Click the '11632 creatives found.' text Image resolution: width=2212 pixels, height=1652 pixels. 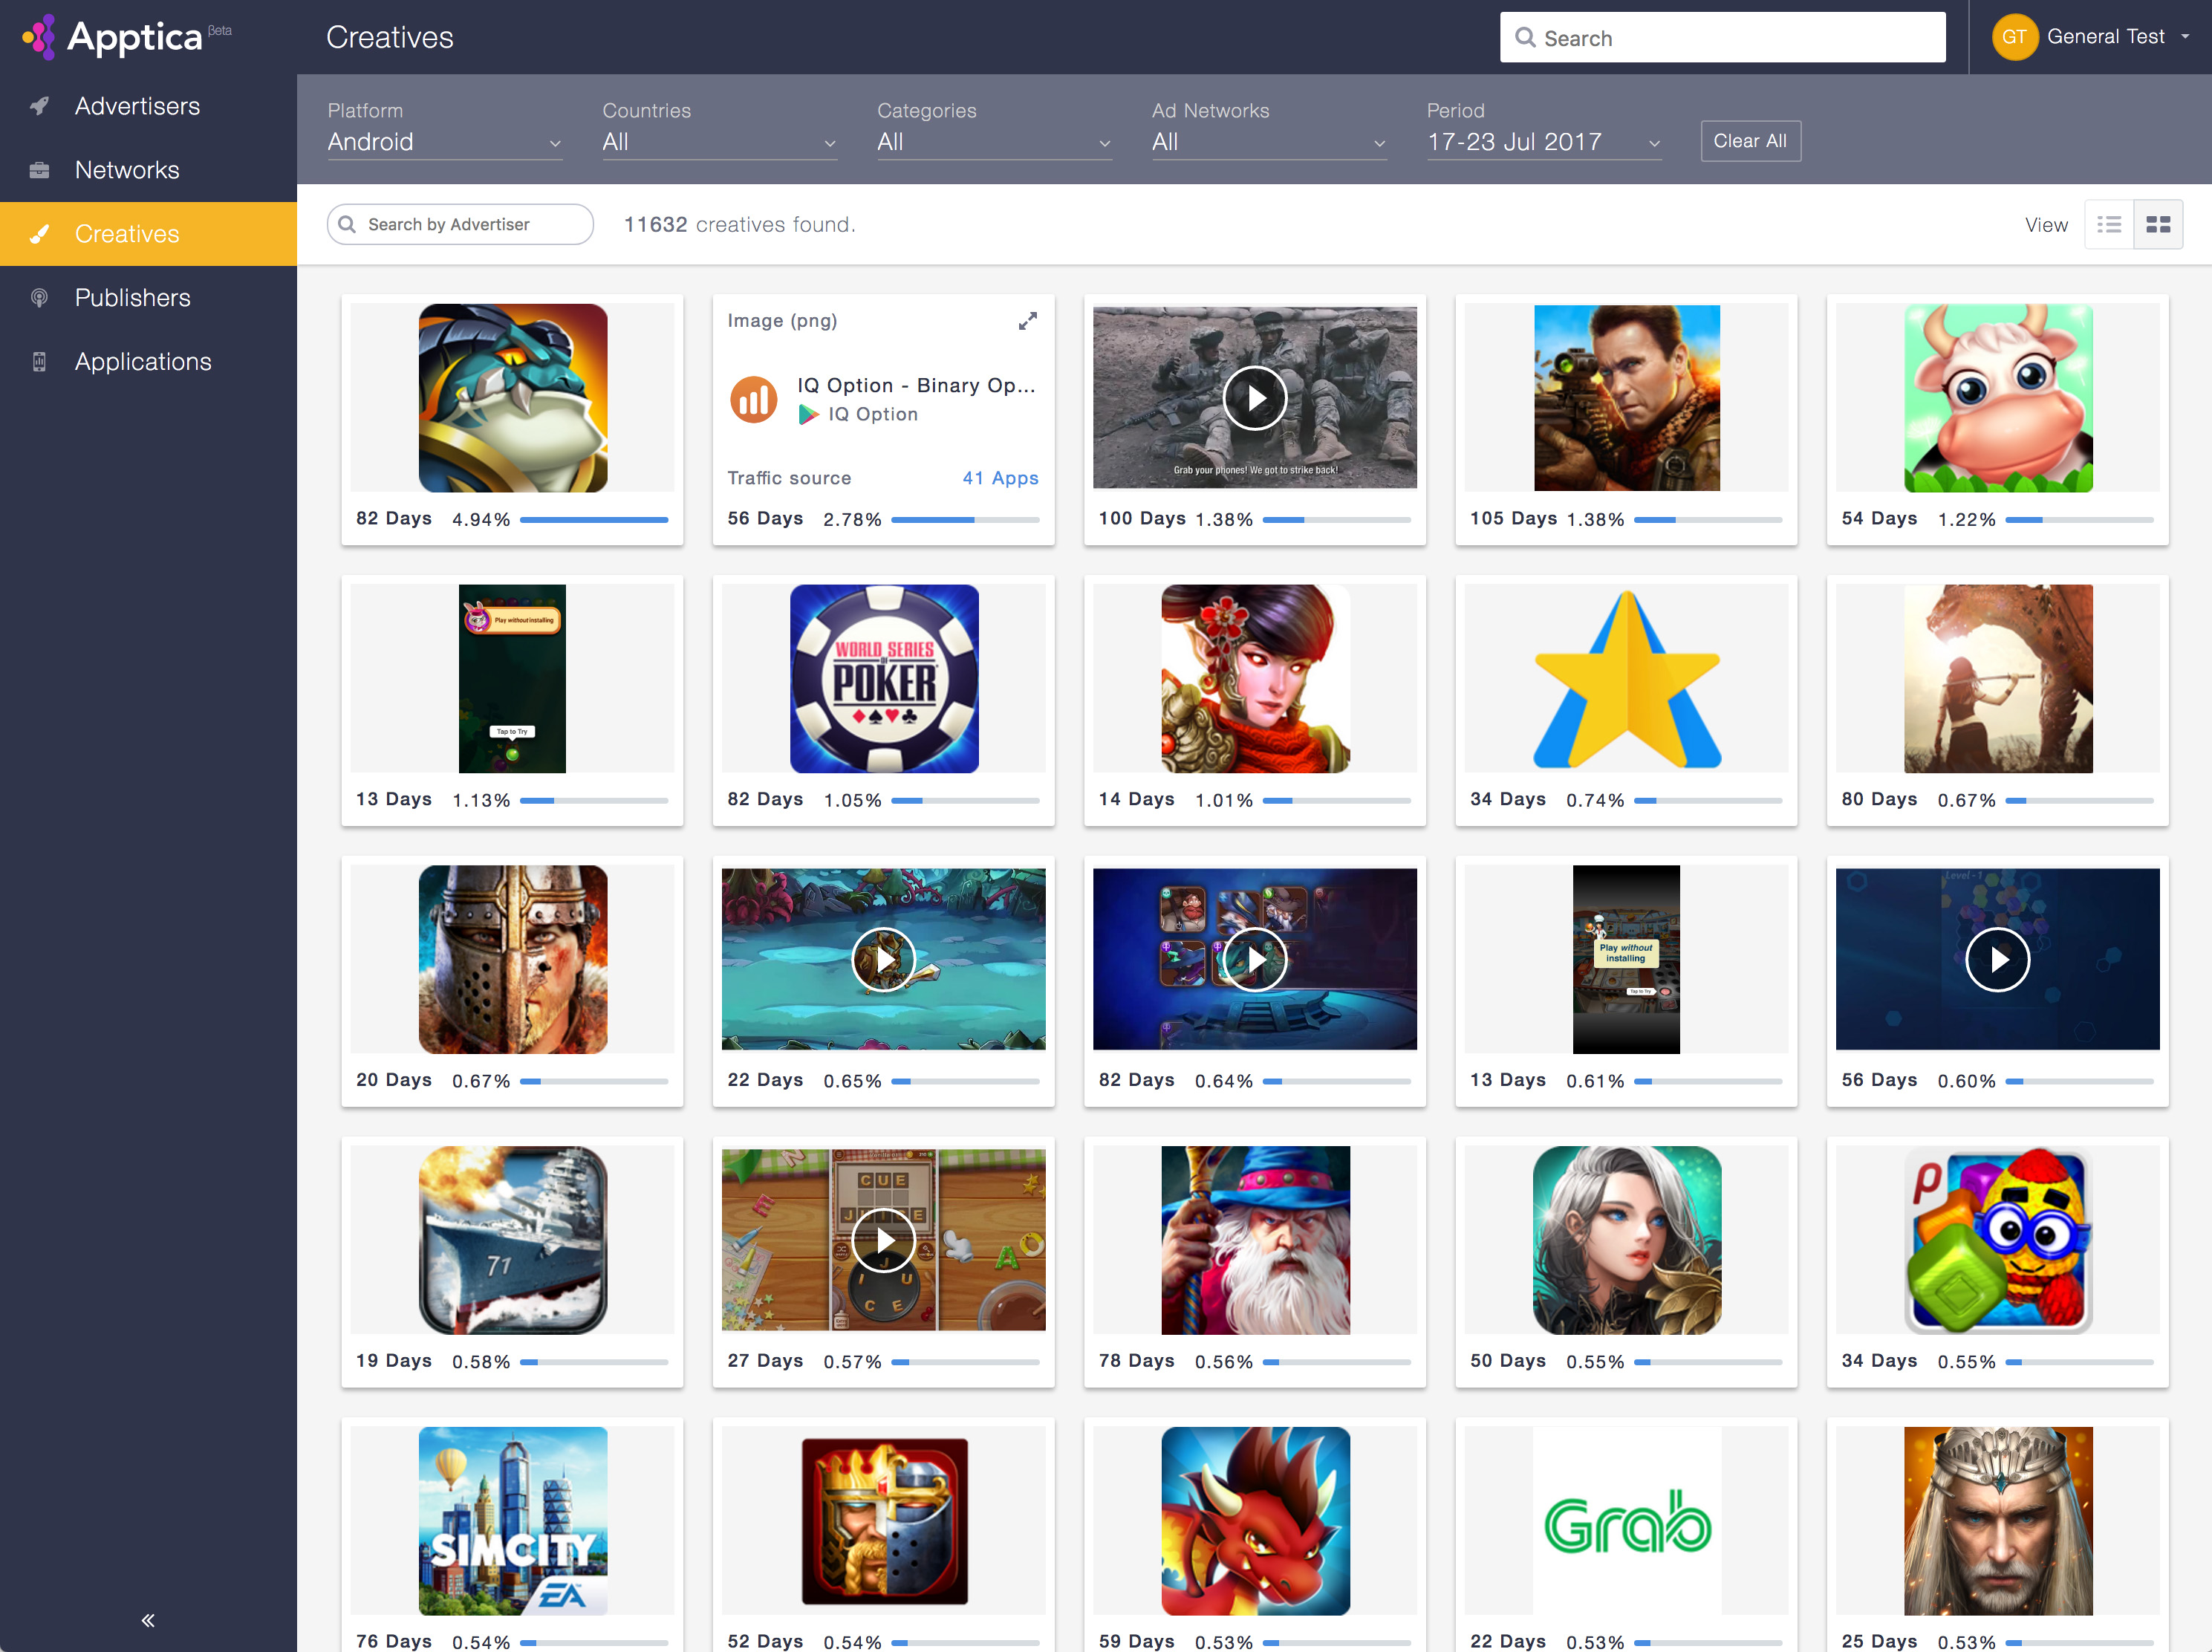(x=740, y=225)
